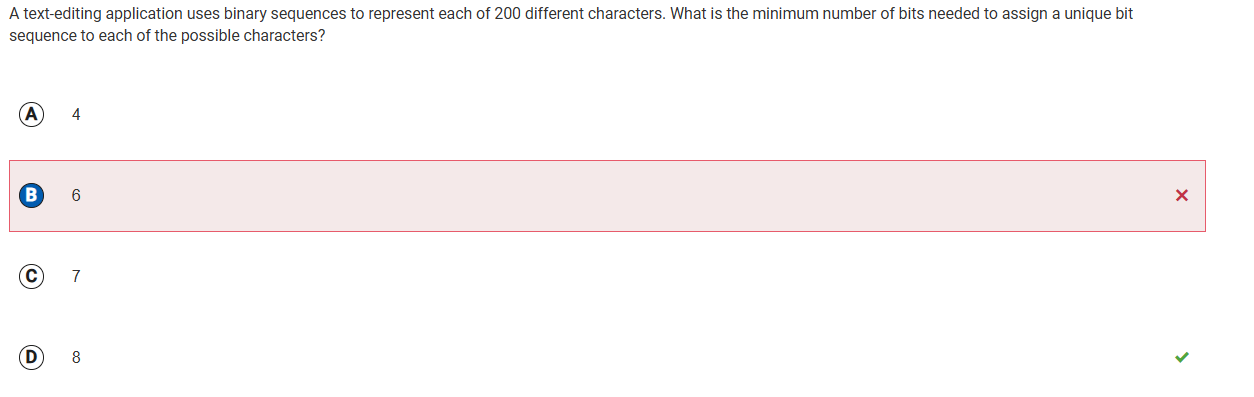Screen dimensions: 1254x397
Task: Click the answer value 4
Action: click(76, 114)
